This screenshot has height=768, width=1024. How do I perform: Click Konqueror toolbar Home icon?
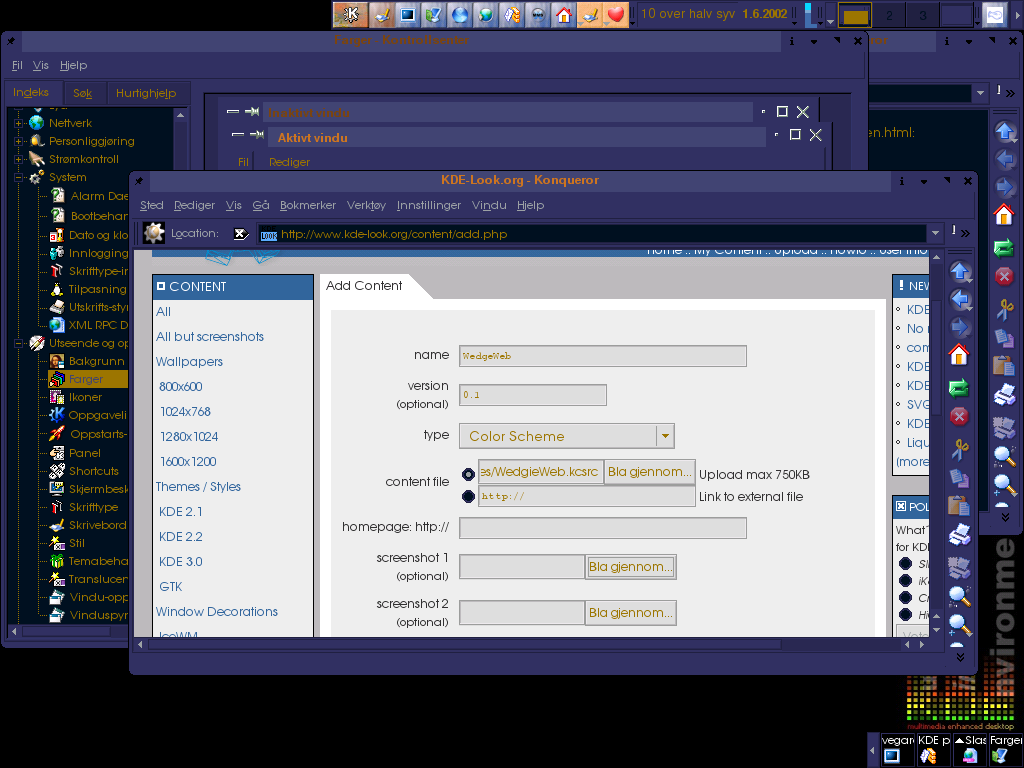[959, 355]
